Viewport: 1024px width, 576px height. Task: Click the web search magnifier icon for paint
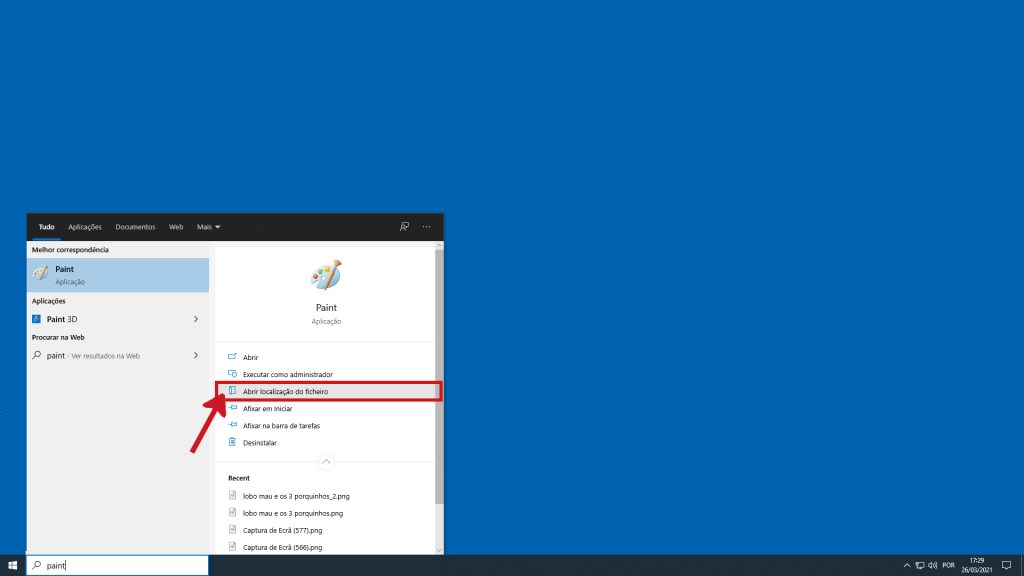tap(37, 356)
